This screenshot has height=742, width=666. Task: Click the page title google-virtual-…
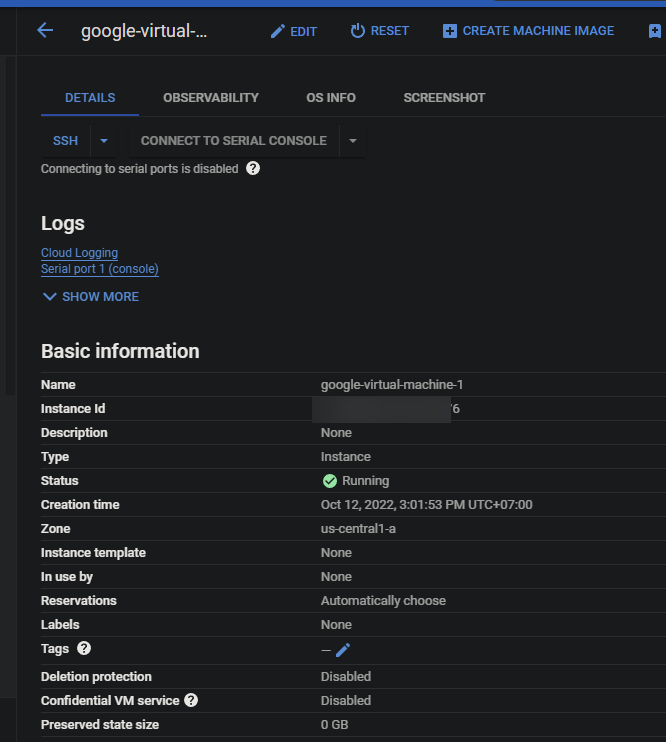coord(144,31)
